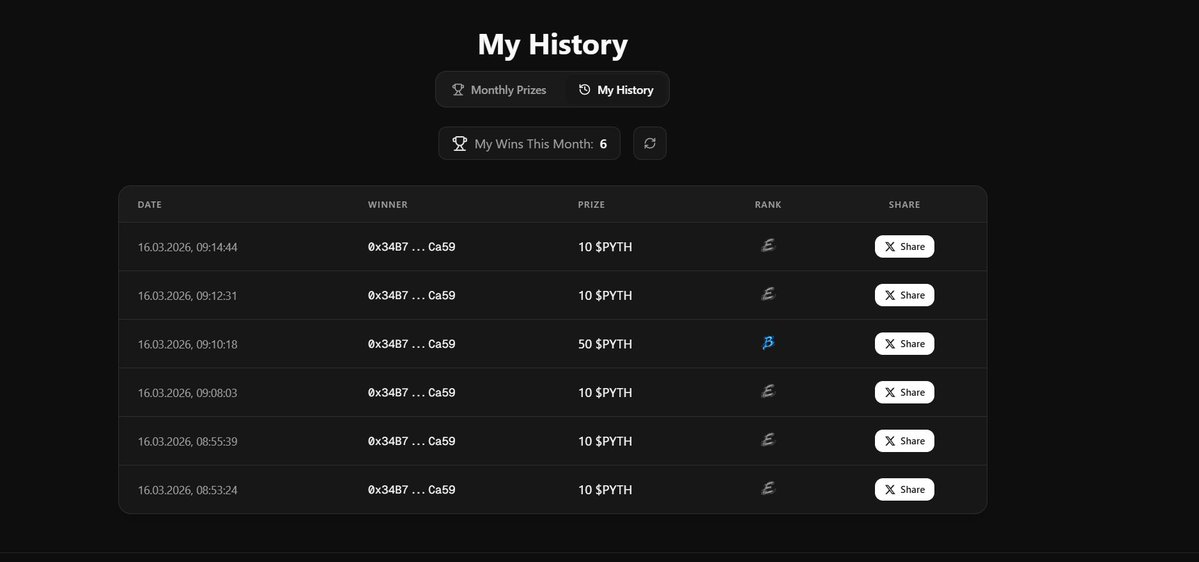Click history clock icon in My History tab

(584, 89)
